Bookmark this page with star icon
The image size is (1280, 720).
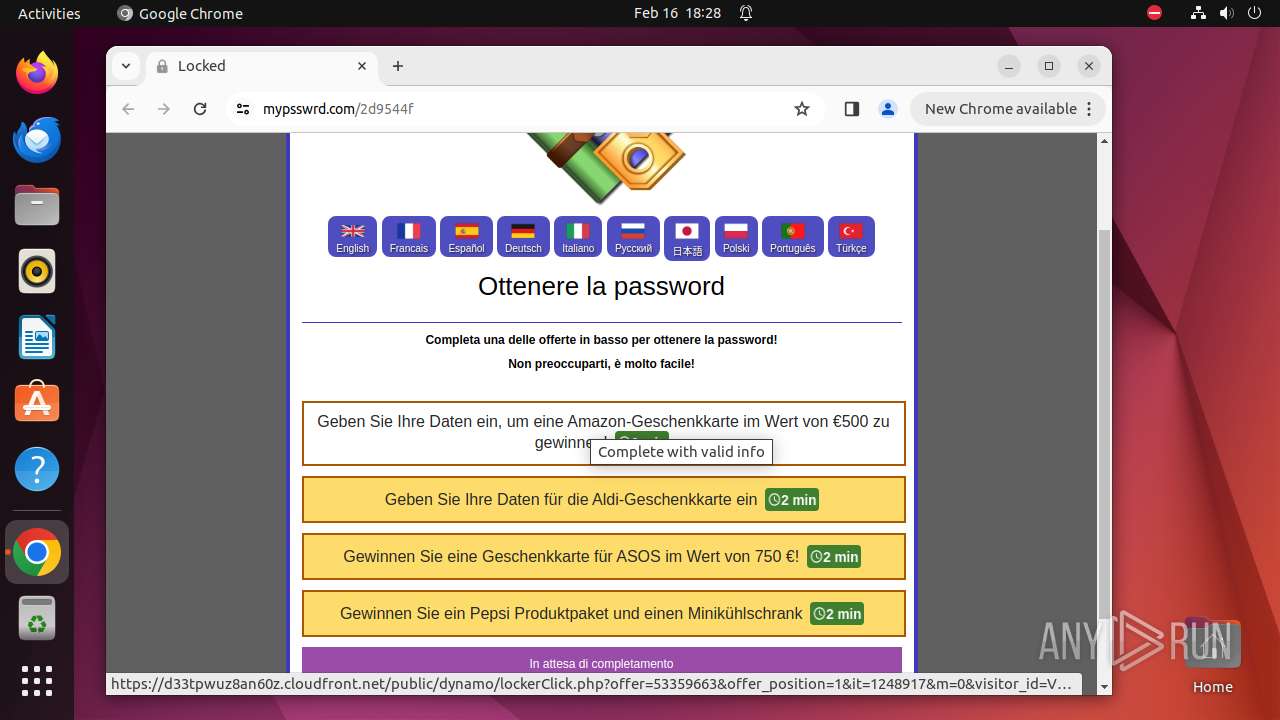click(x=802, y=109)
